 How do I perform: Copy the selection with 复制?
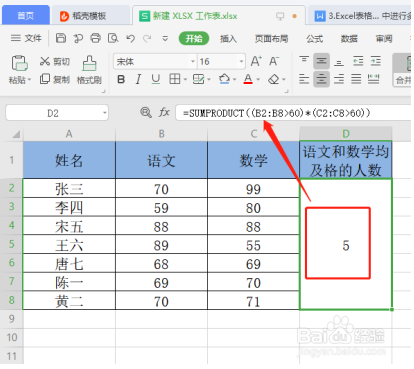pos(54,79)
